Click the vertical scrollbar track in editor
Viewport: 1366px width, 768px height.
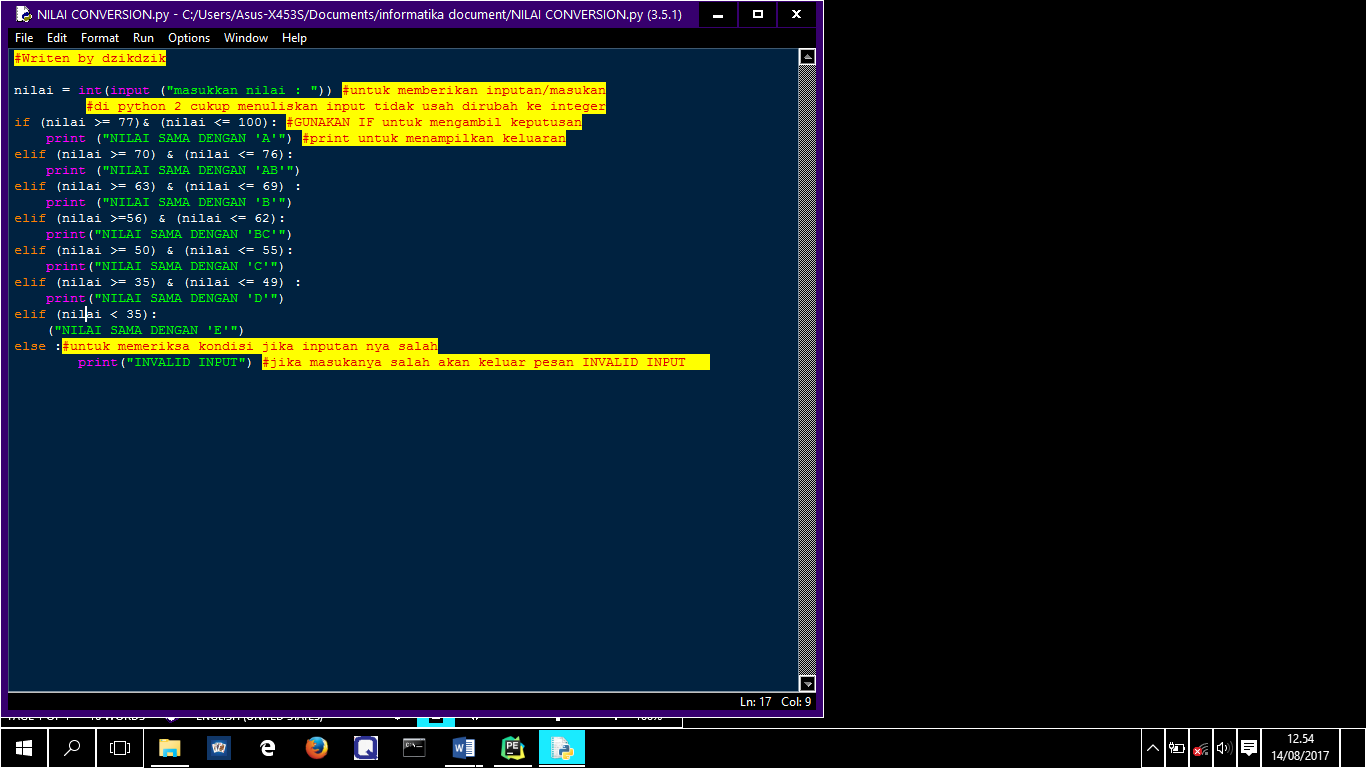pos(807,370)
